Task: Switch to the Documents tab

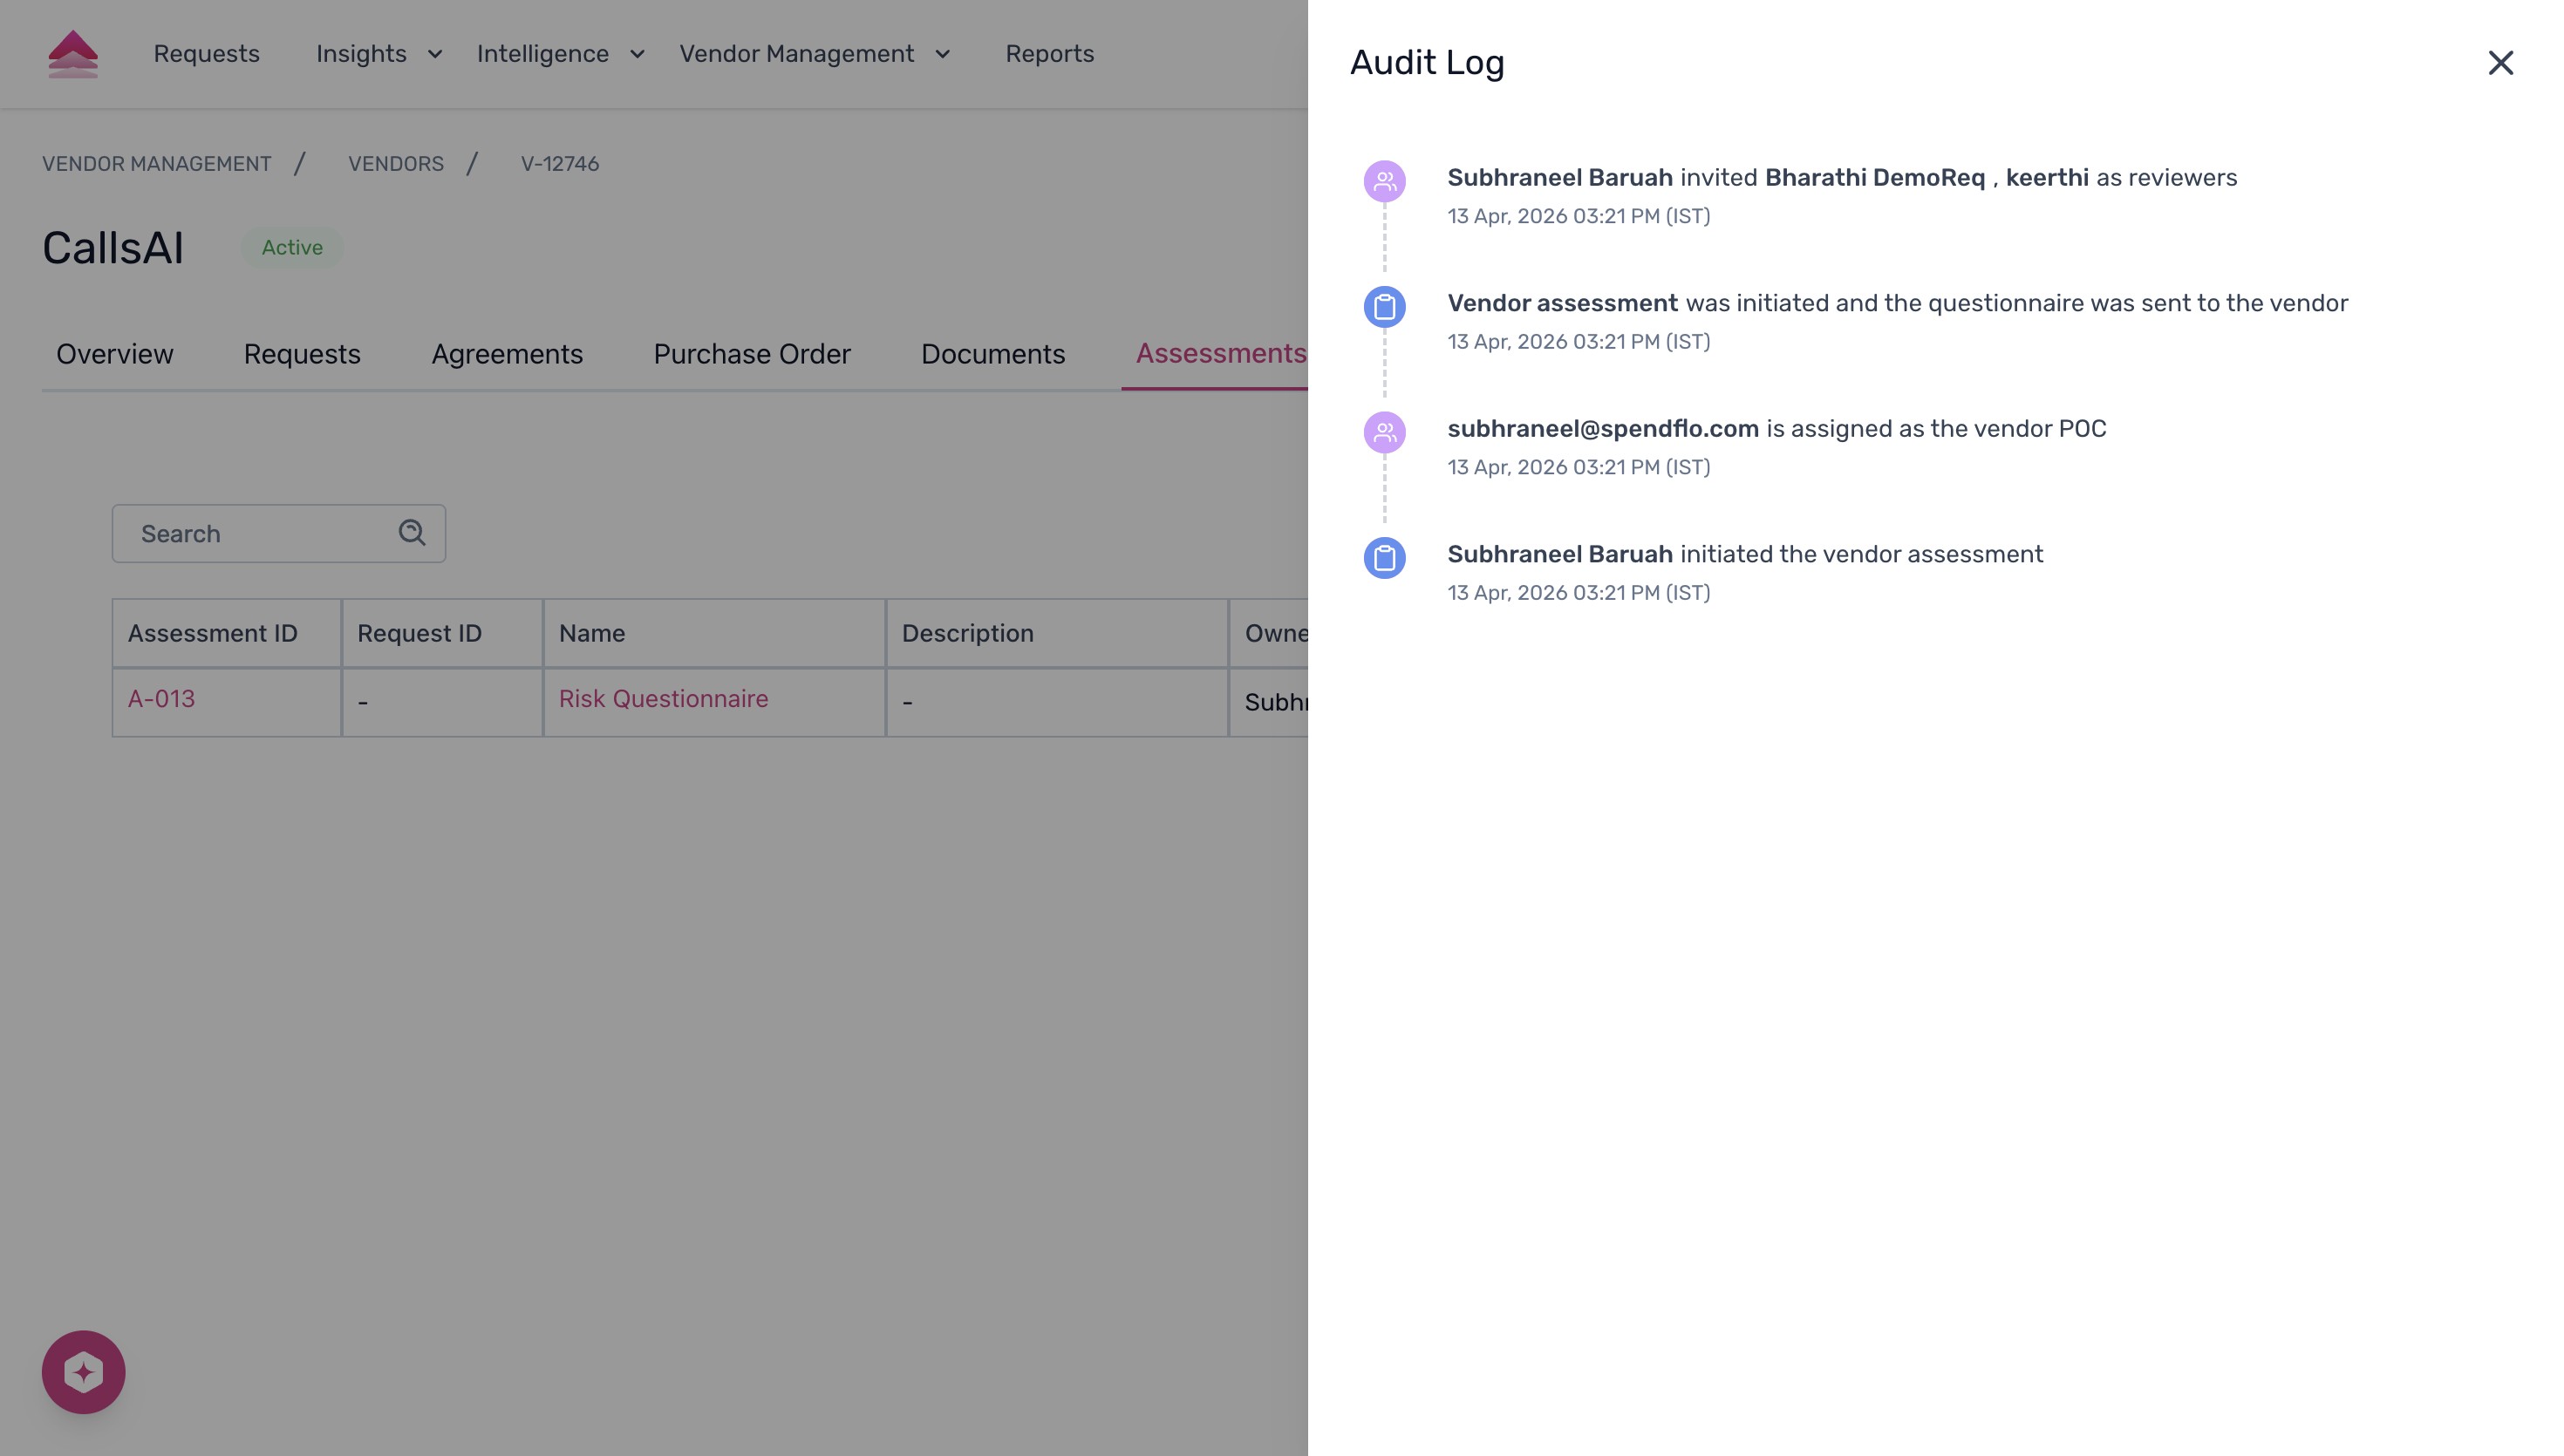Action: 992,354
